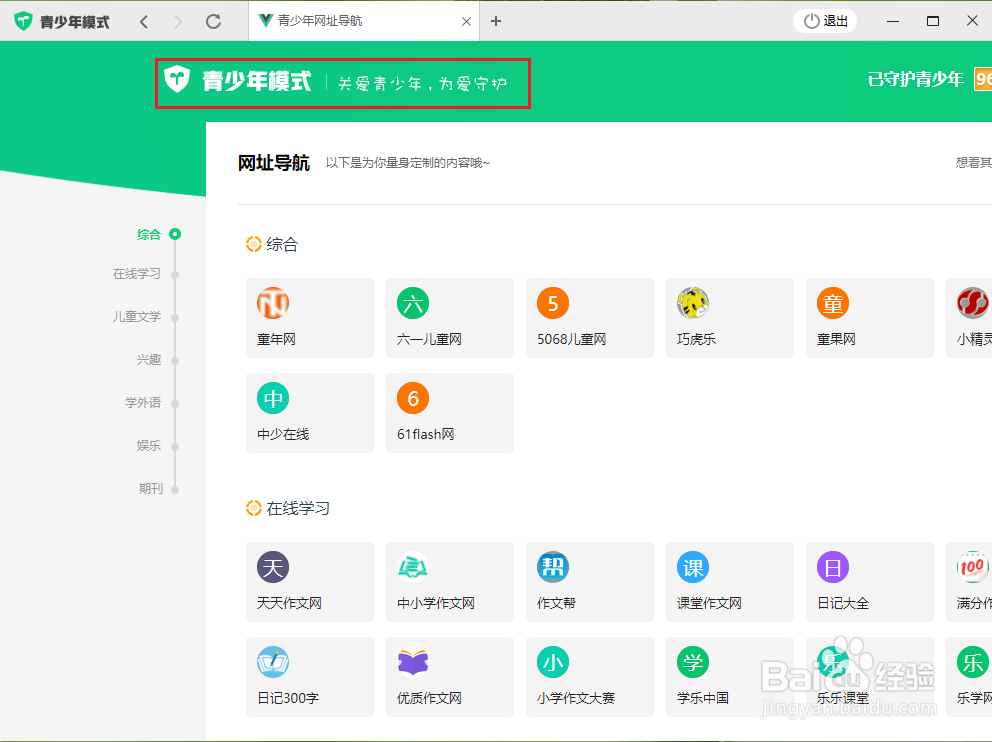Screen dimensions: 992x742
Task: Click the 5068儿童网 icon
Action: [589, 318]
